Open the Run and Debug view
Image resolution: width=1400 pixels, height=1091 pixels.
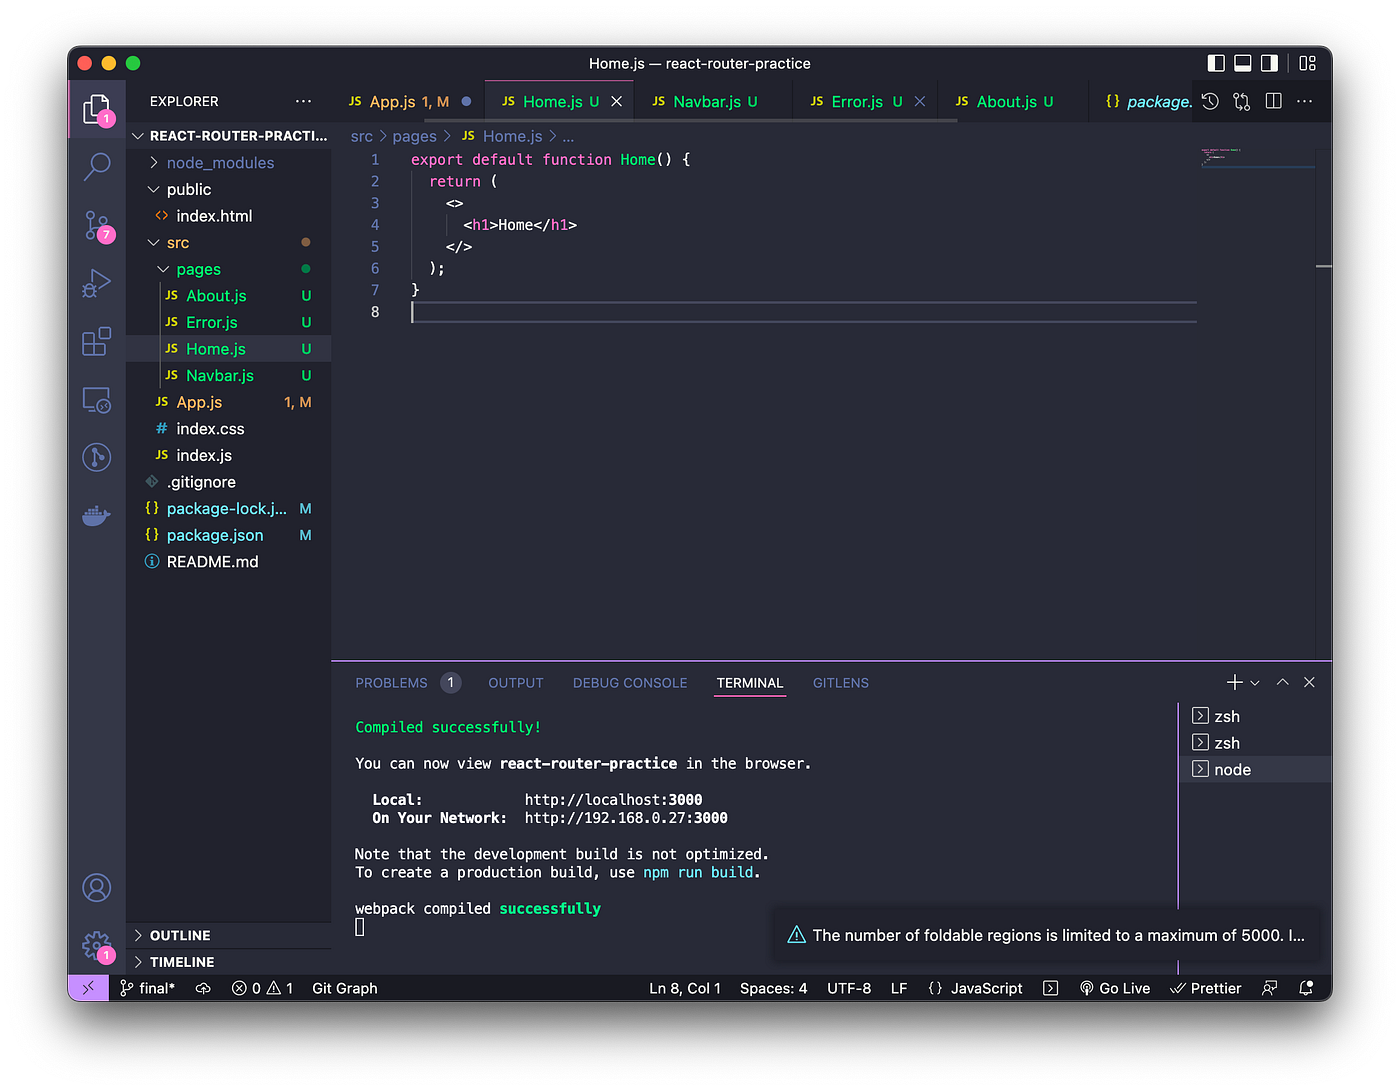tap(96, 283)
